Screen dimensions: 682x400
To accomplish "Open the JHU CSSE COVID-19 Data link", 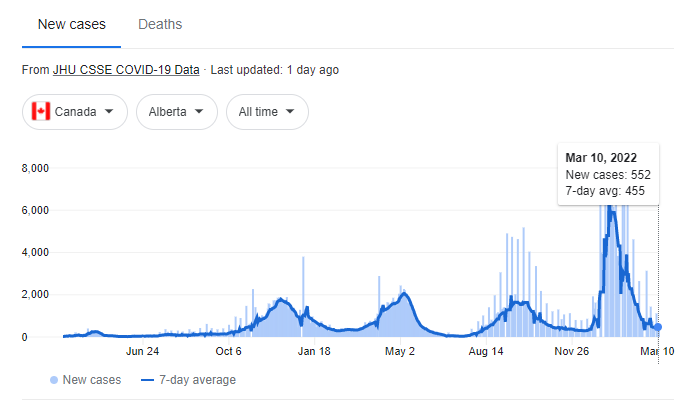I will pos(126,70).
